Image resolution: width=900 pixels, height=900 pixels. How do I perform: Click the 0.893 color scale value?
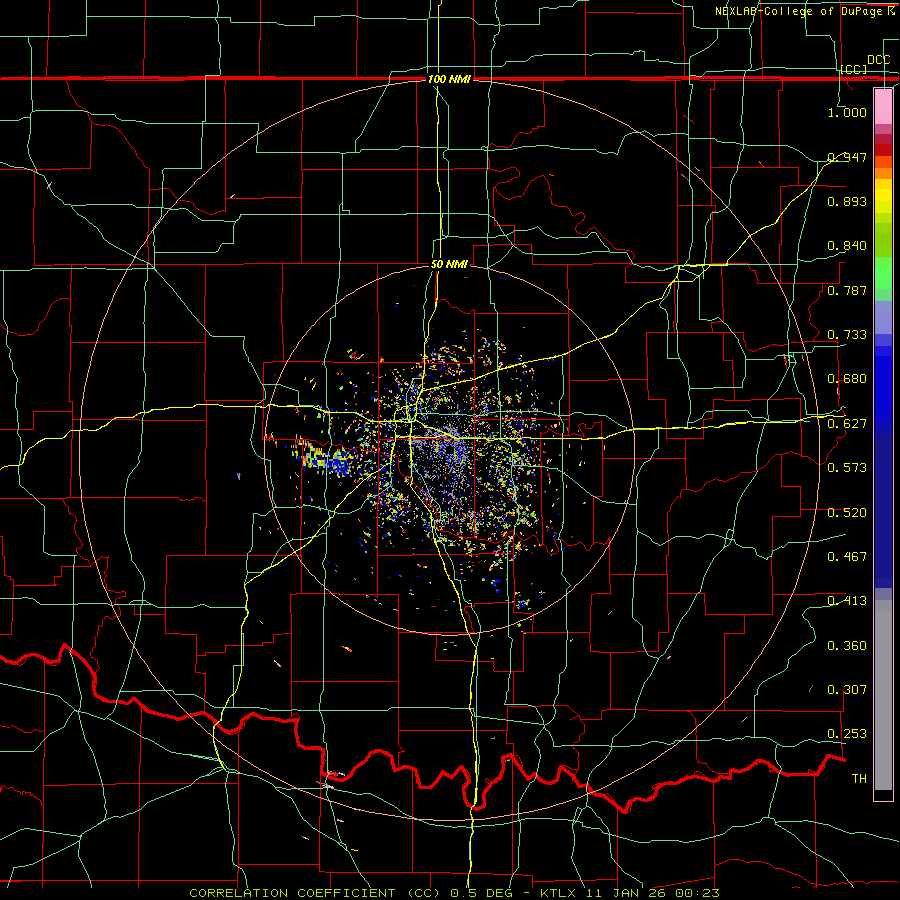pos(847,201)
